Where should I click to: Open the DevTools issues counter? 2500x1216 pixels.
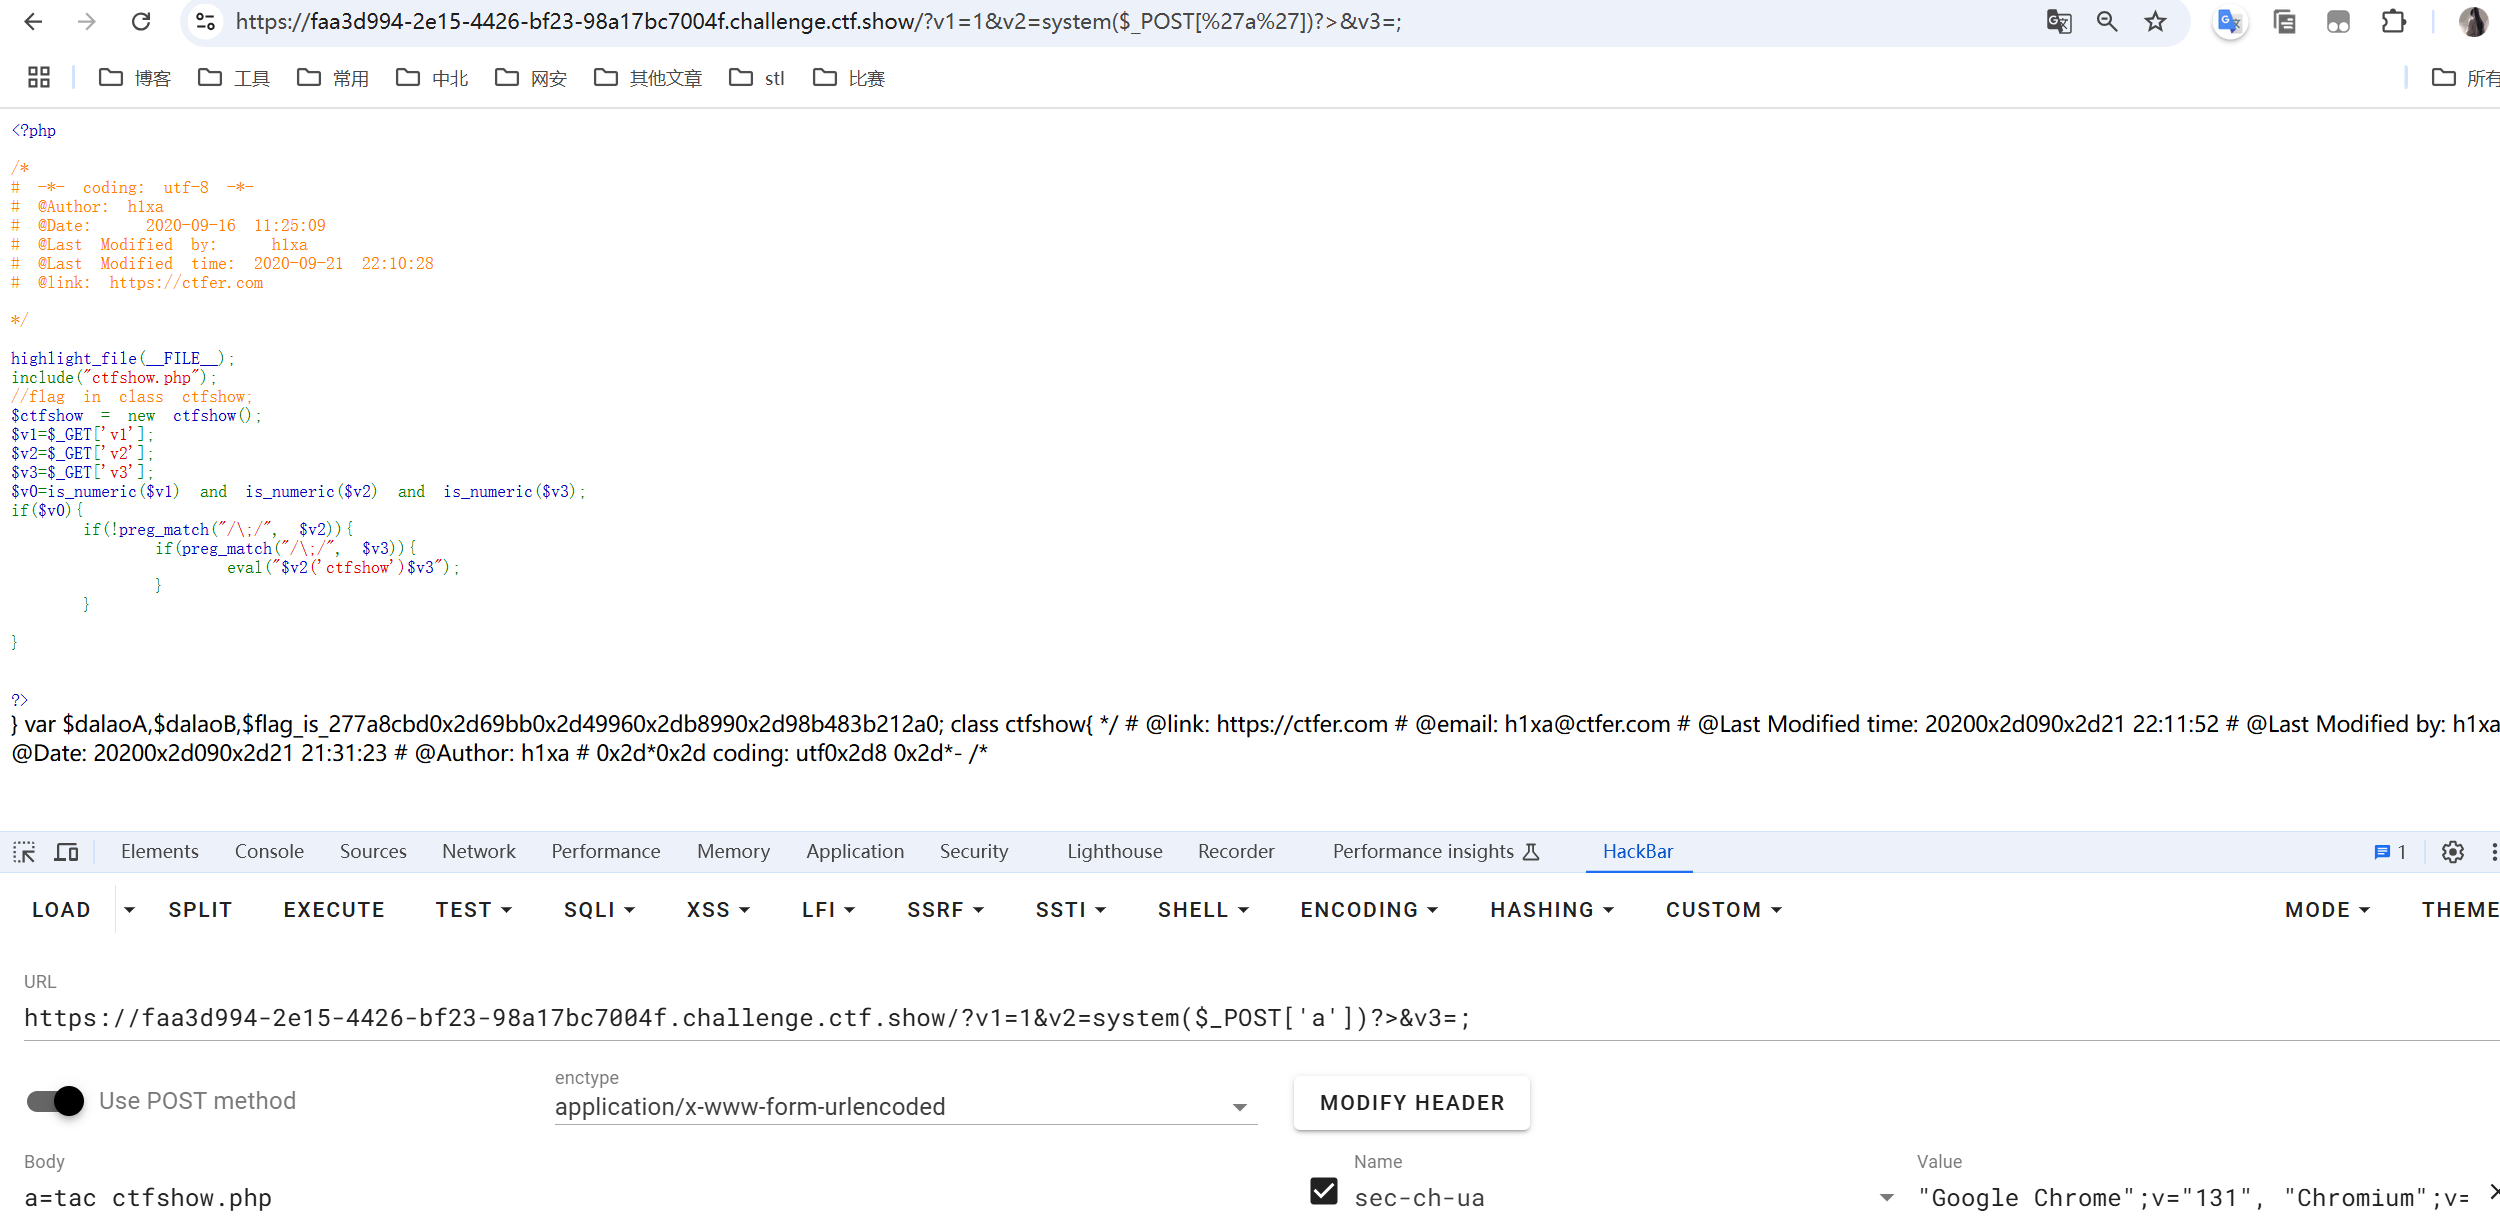(x=2389, y=852)
